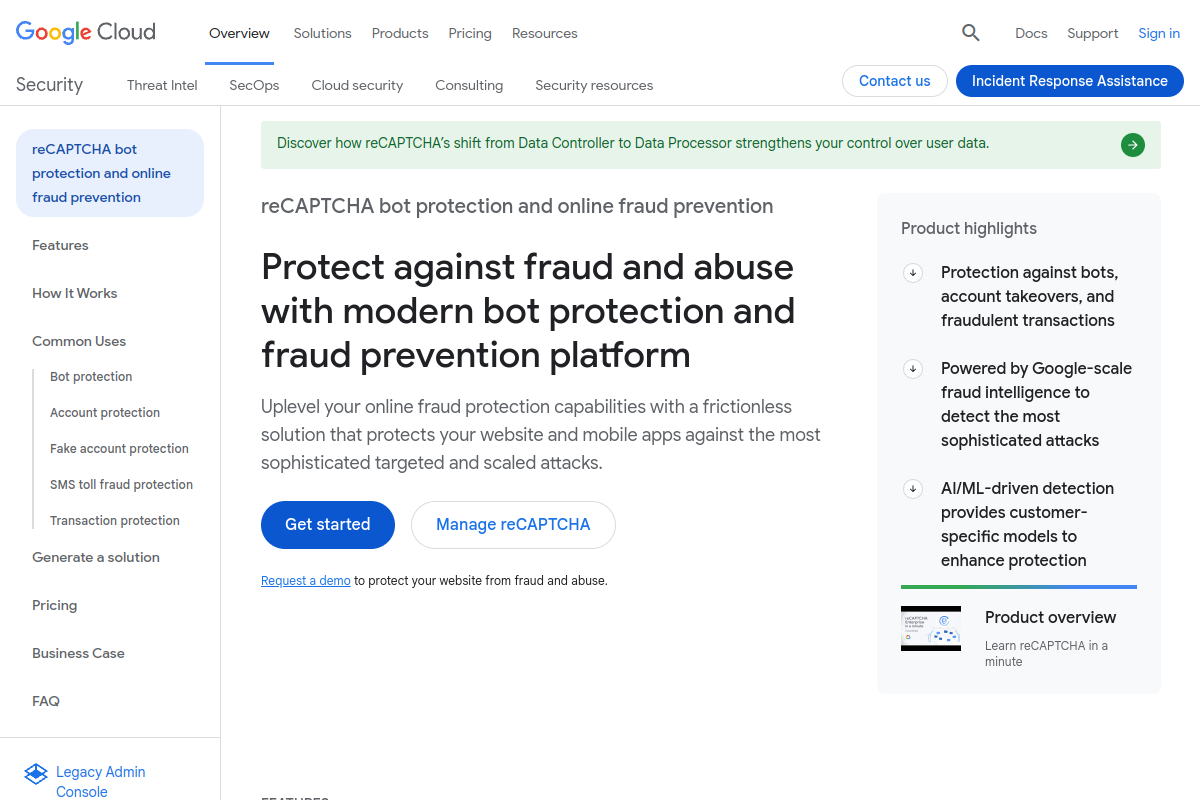Open the Resources menu
Viewport: 1200px width, 800px height.
click(x=544, y=33)
